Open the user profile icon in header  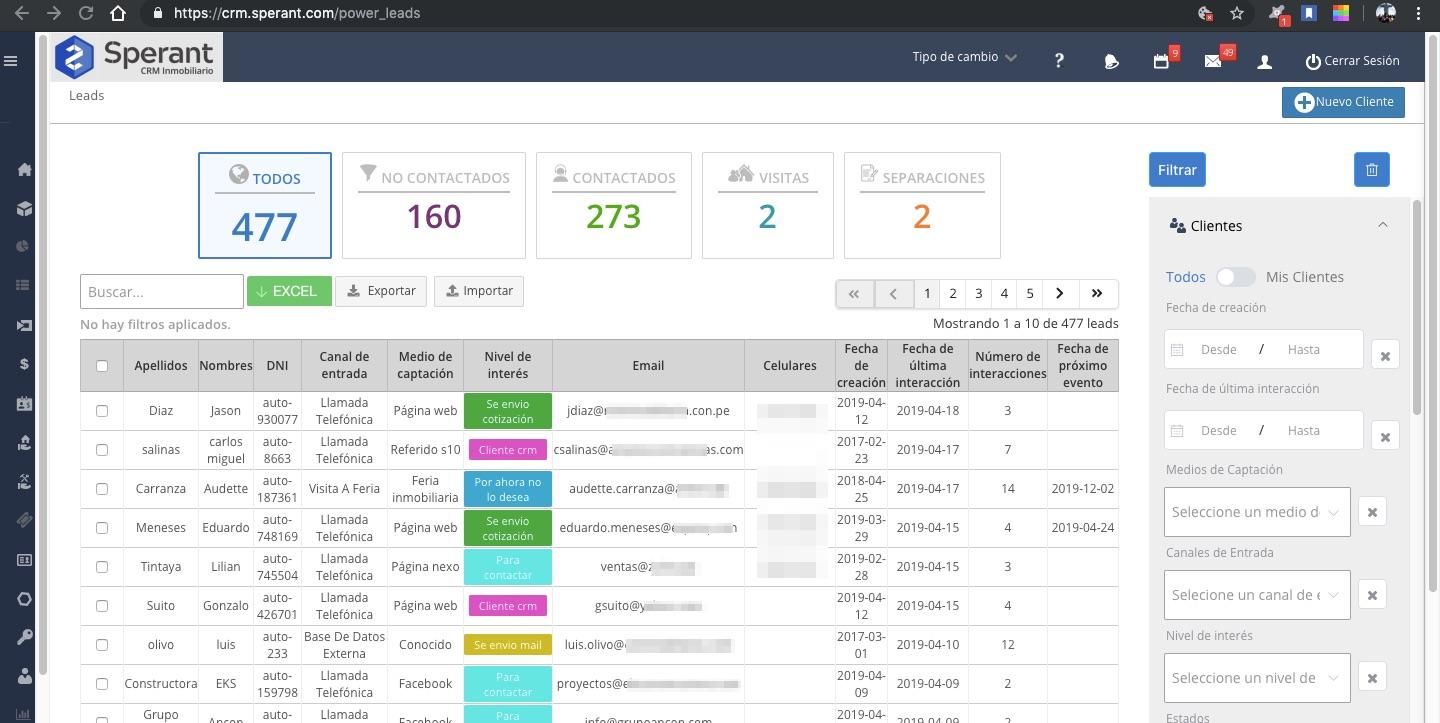(x=1264, y=61)
